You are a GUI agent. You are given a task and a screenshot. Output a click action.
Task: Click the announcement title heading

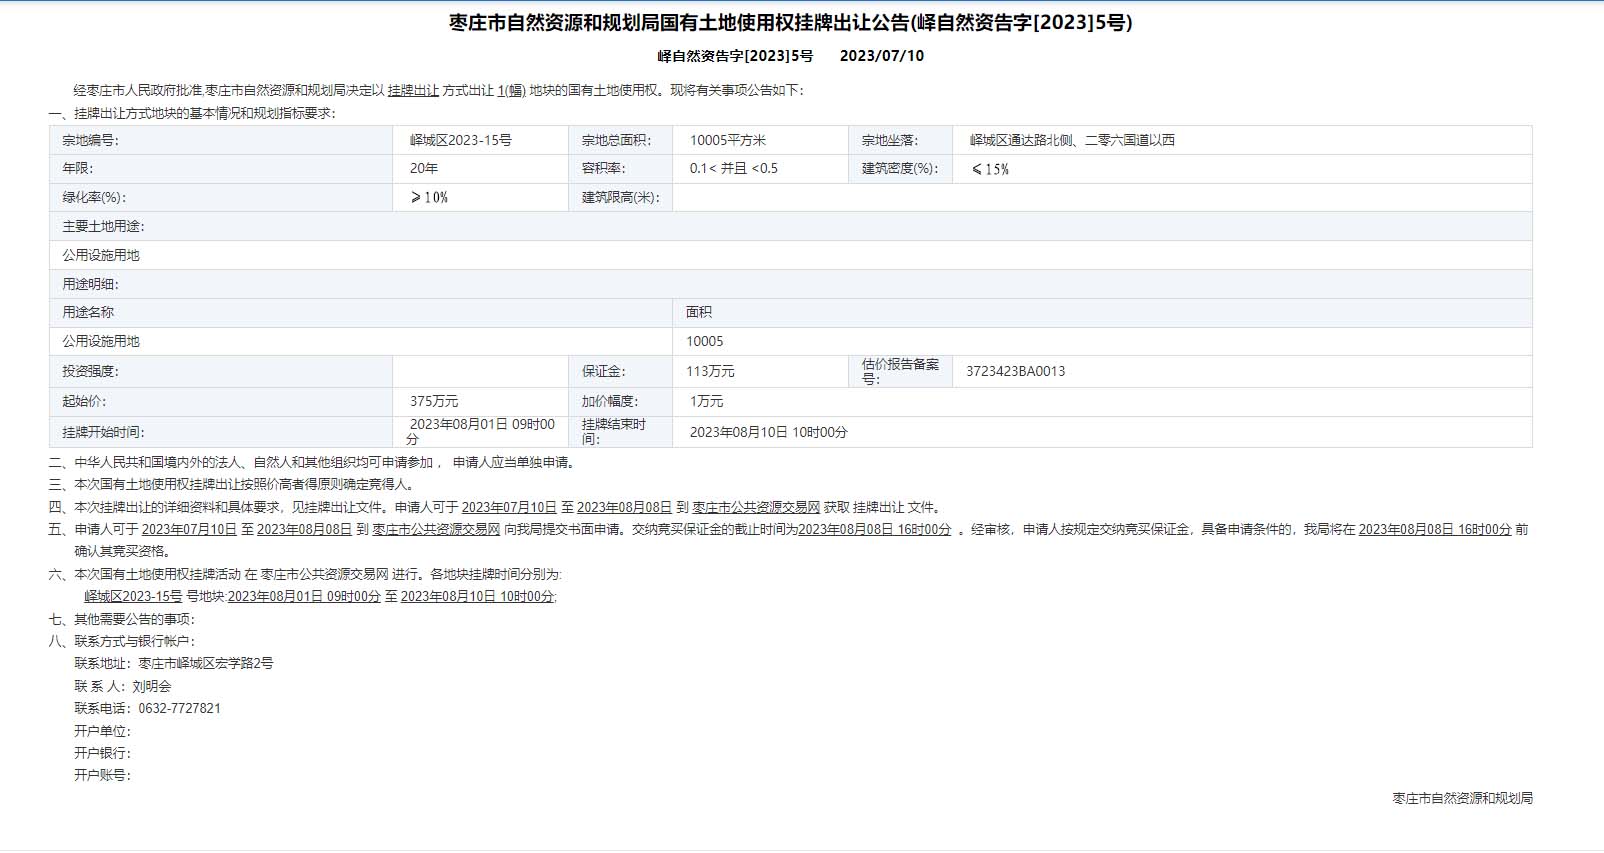pos(791,22)
